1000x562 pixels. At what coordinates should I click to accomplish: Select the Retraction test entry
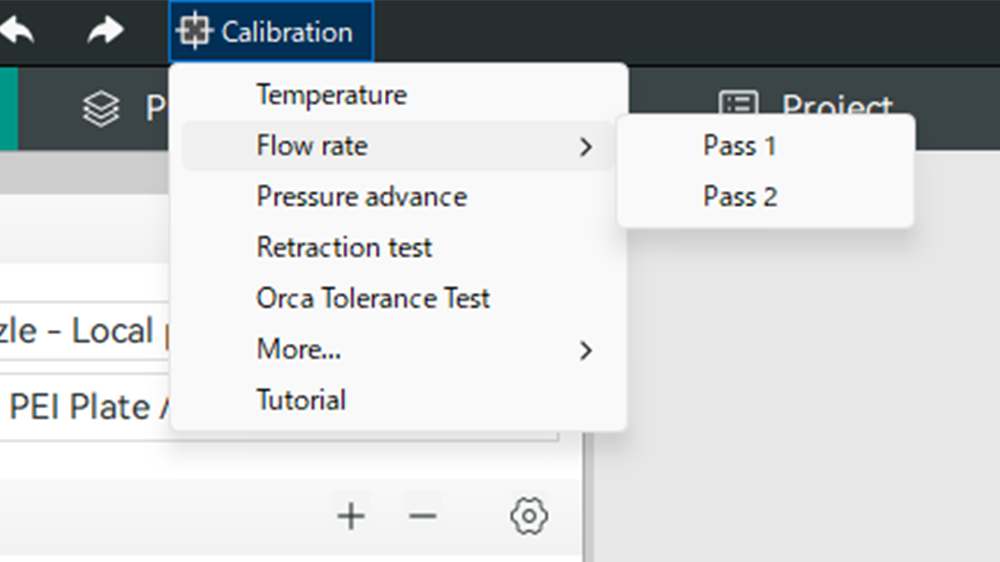[x=344, y=248]
